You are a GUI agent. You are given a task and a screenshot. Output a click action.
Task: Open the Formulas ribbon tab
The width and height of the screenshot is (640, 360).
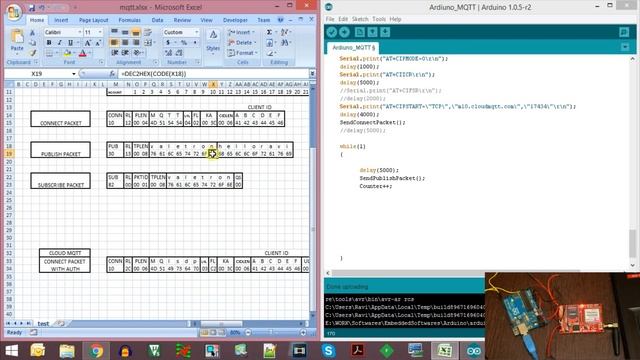coord(129,20)
